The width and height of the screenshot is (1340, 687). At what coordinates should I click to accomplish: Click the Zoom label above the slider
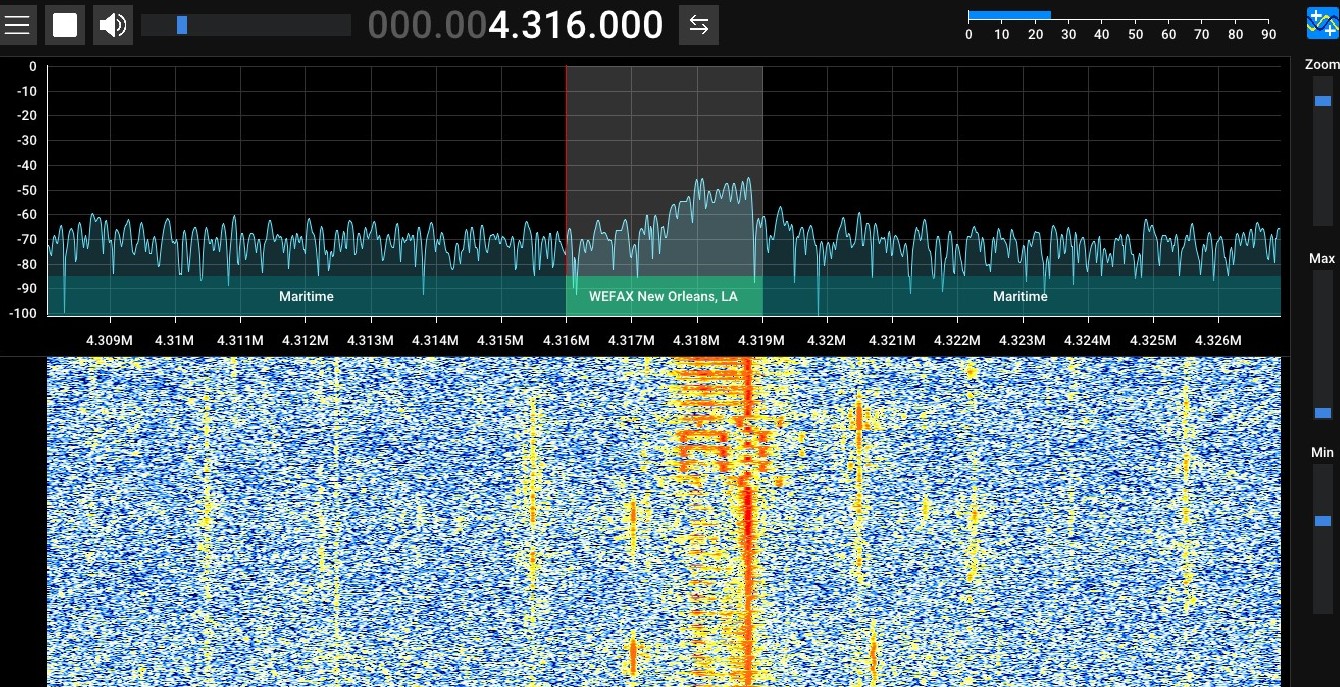(x=1322, y=64)
